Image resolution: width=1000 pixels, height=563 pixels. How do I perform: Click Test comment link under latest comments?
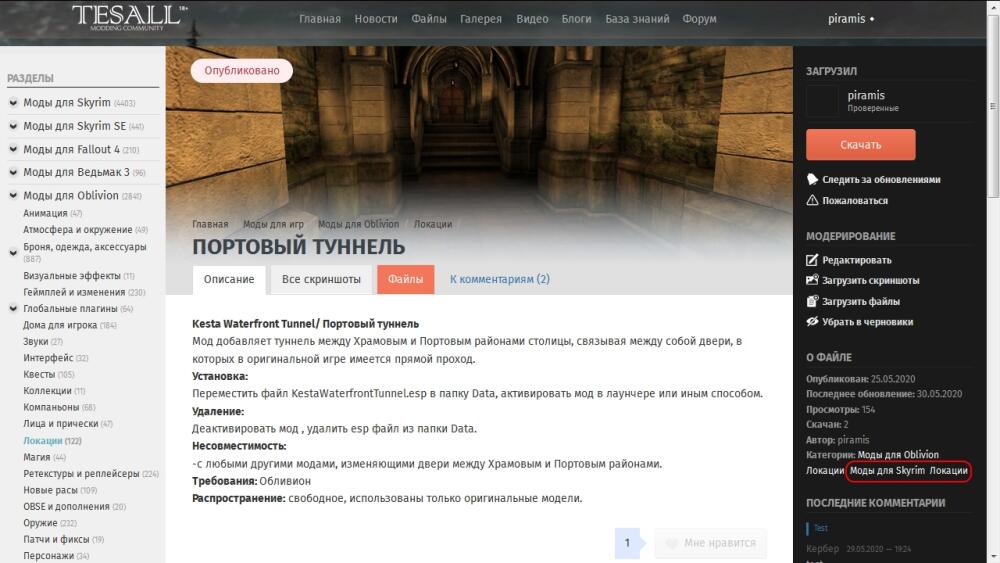[x=821, y=528]
